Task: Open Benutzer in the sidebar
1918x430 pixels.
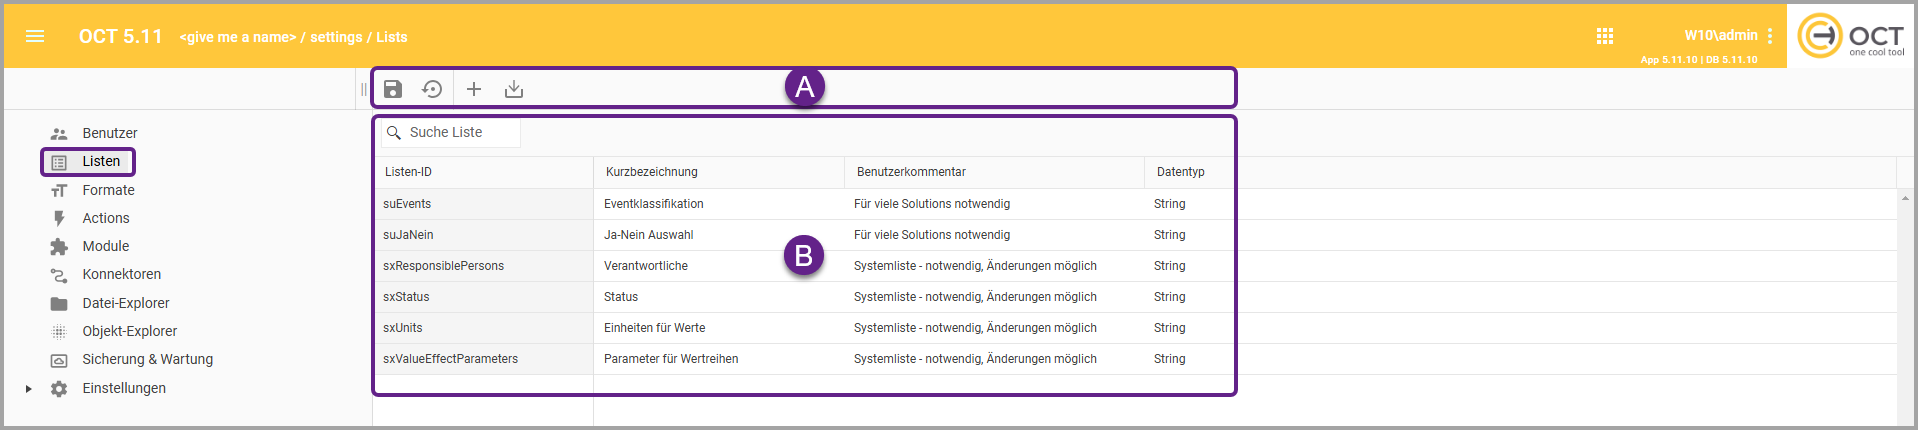Action: pos(109,133)
